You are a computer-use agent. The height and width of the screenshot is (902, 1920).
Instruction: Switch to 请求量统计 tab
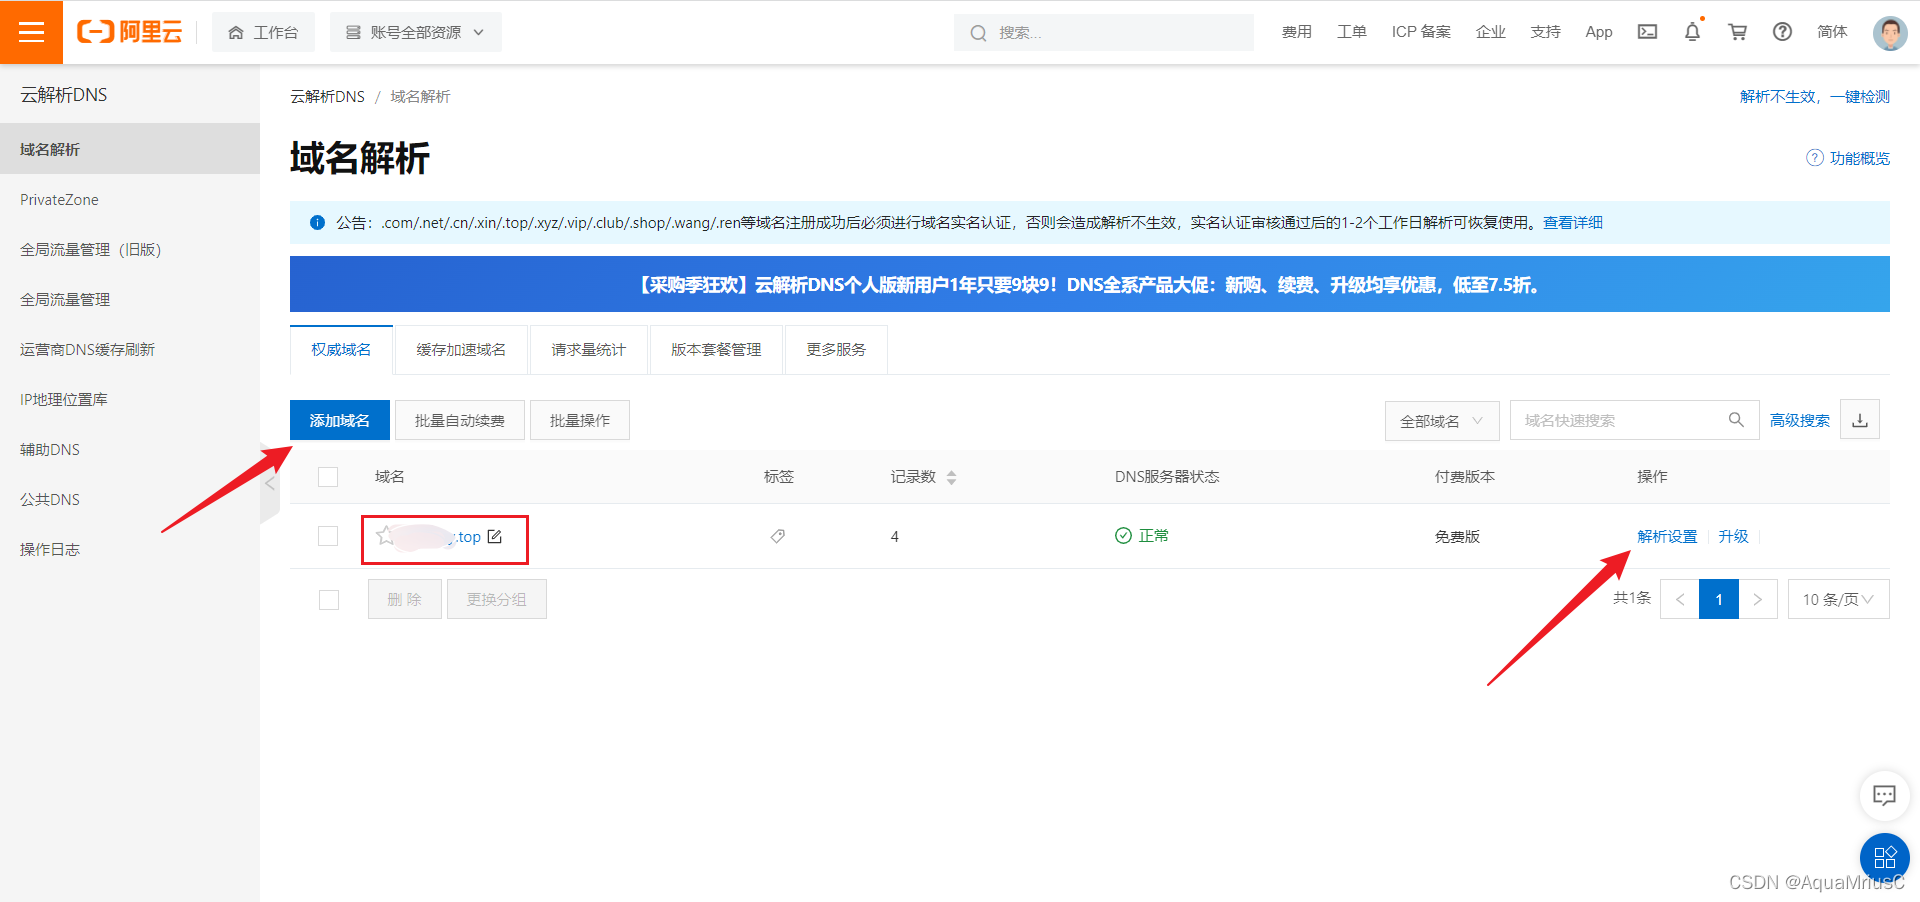click(588, 349)
